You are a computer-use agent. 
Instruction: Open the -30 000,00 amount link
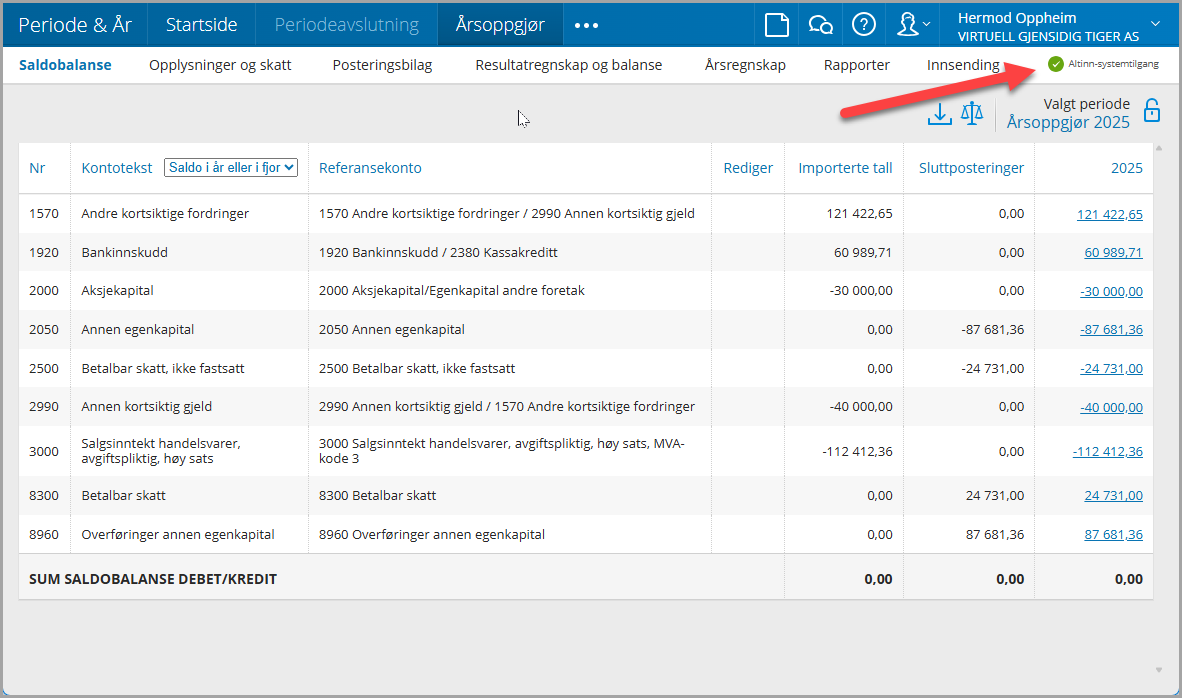1111,291
